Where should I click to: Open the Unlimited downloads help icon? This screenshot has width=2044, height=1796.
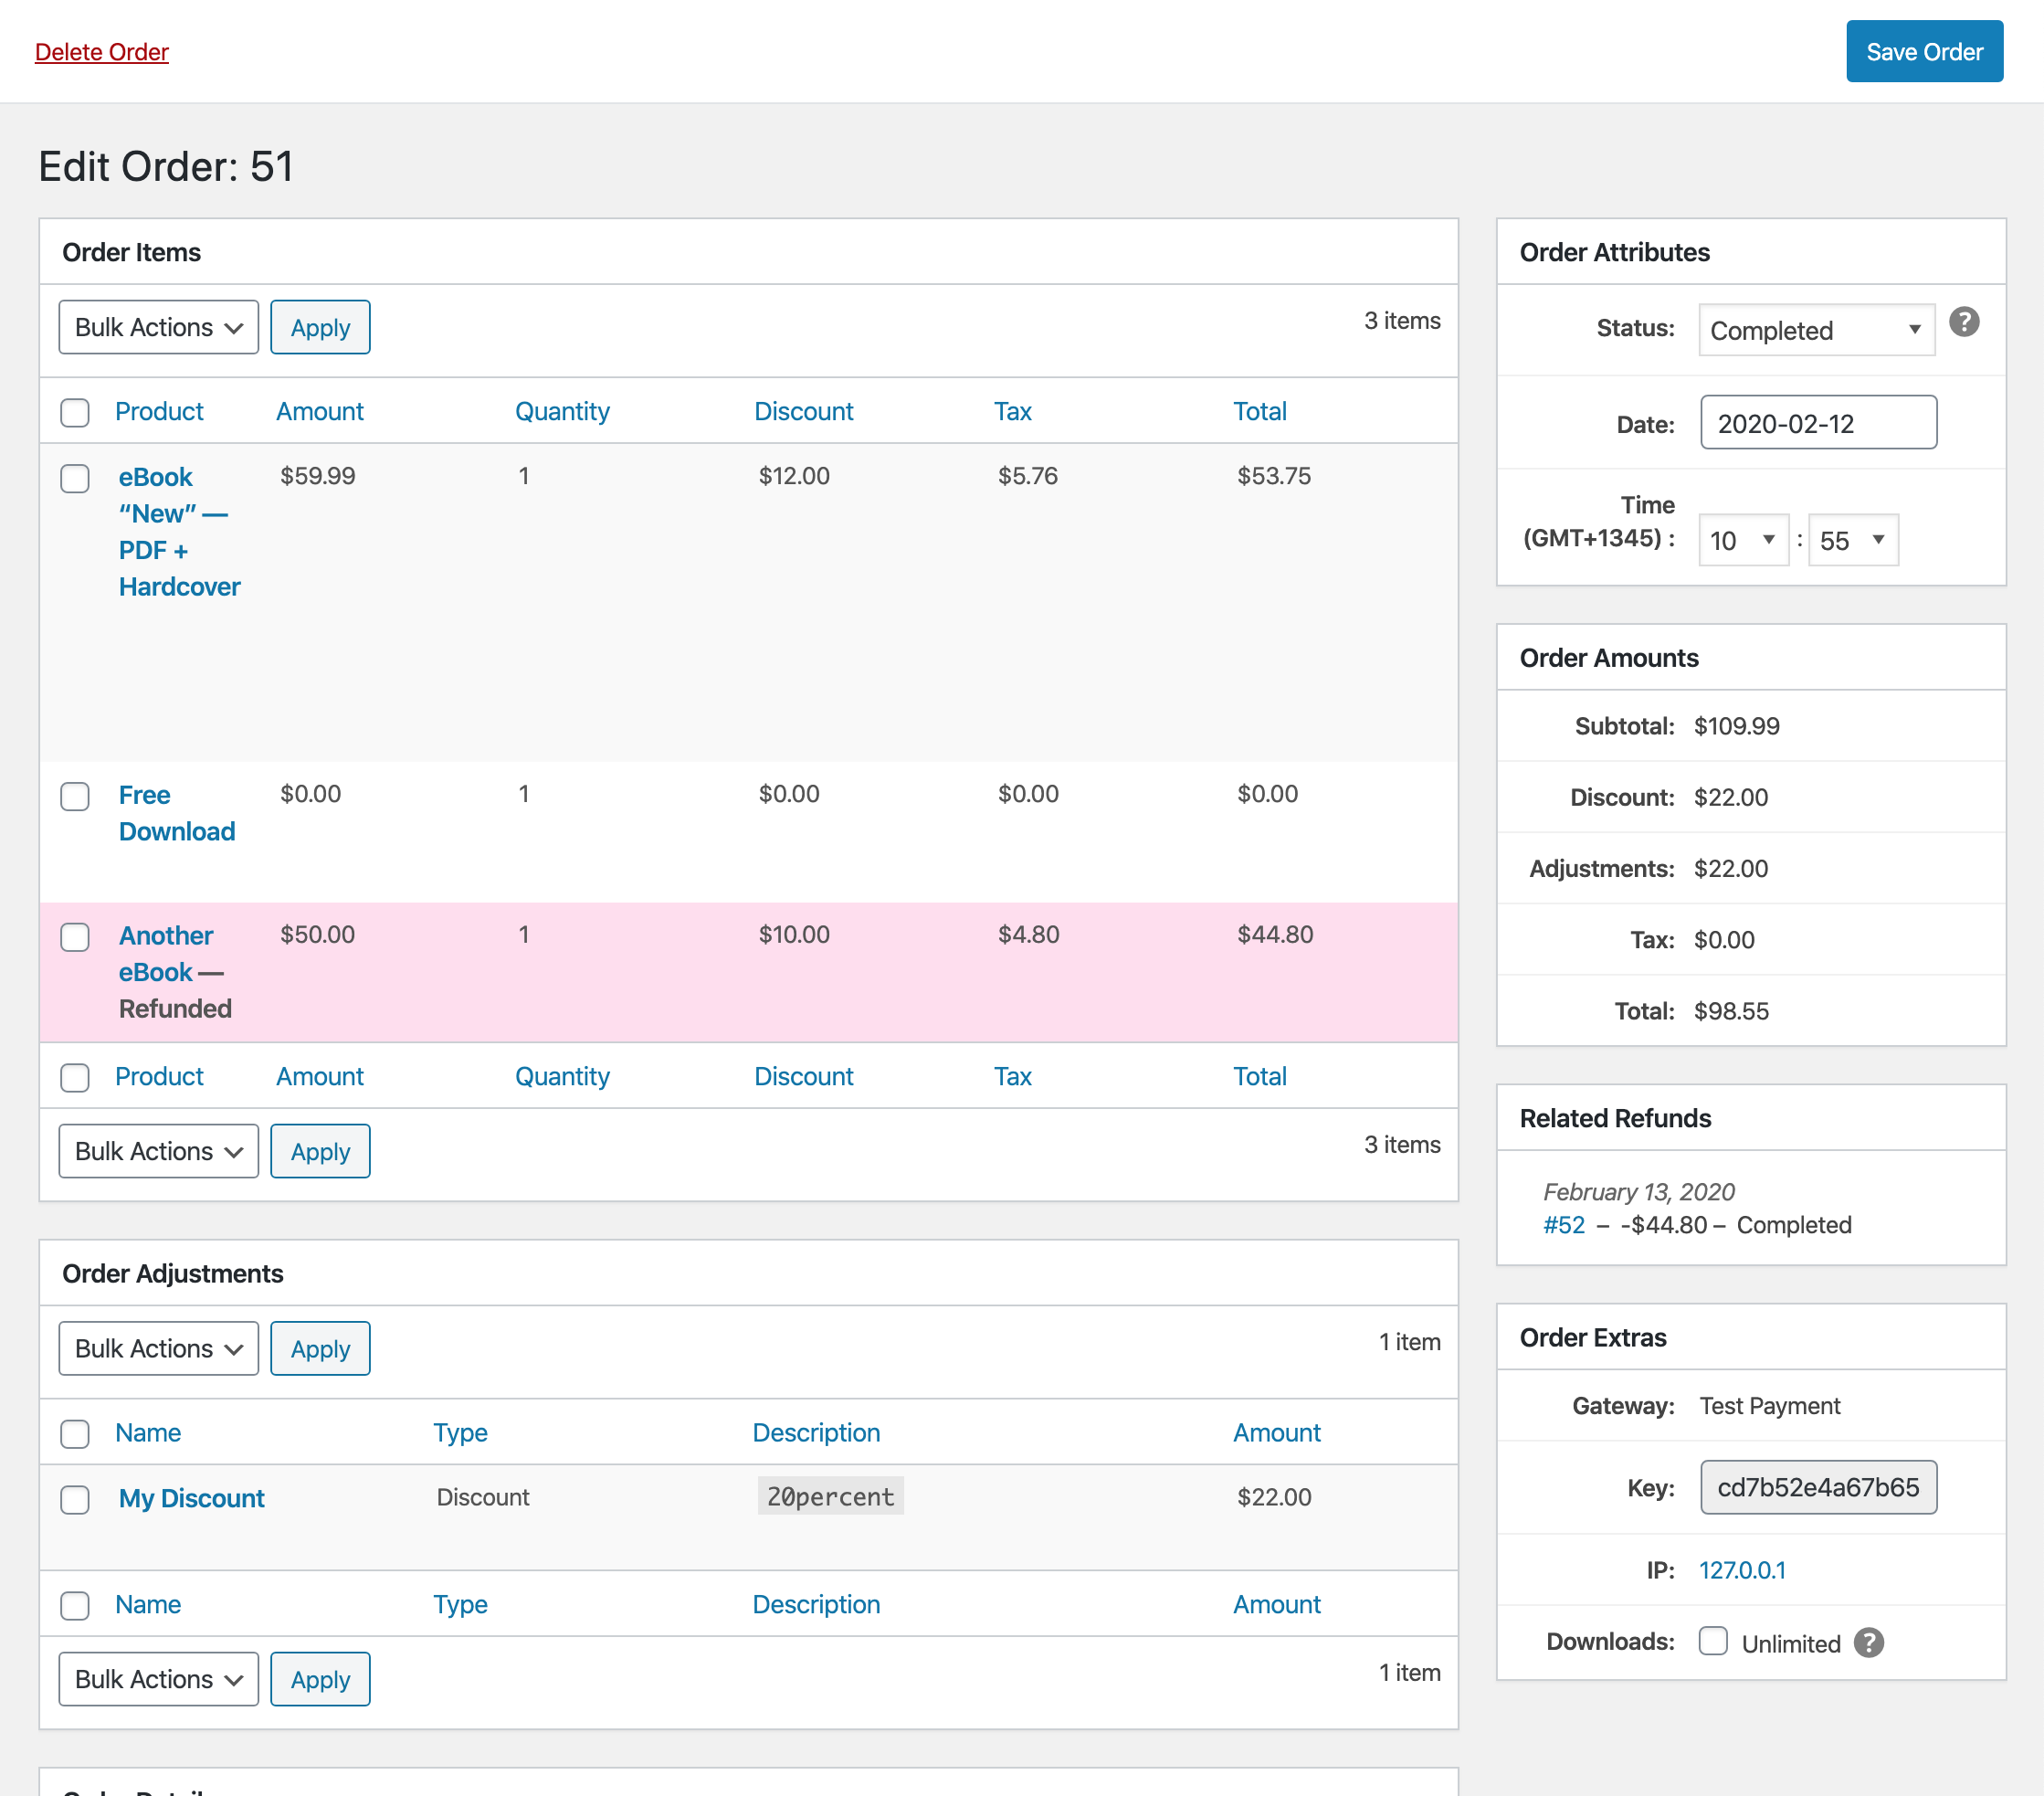click(x=1868, y=1642)
